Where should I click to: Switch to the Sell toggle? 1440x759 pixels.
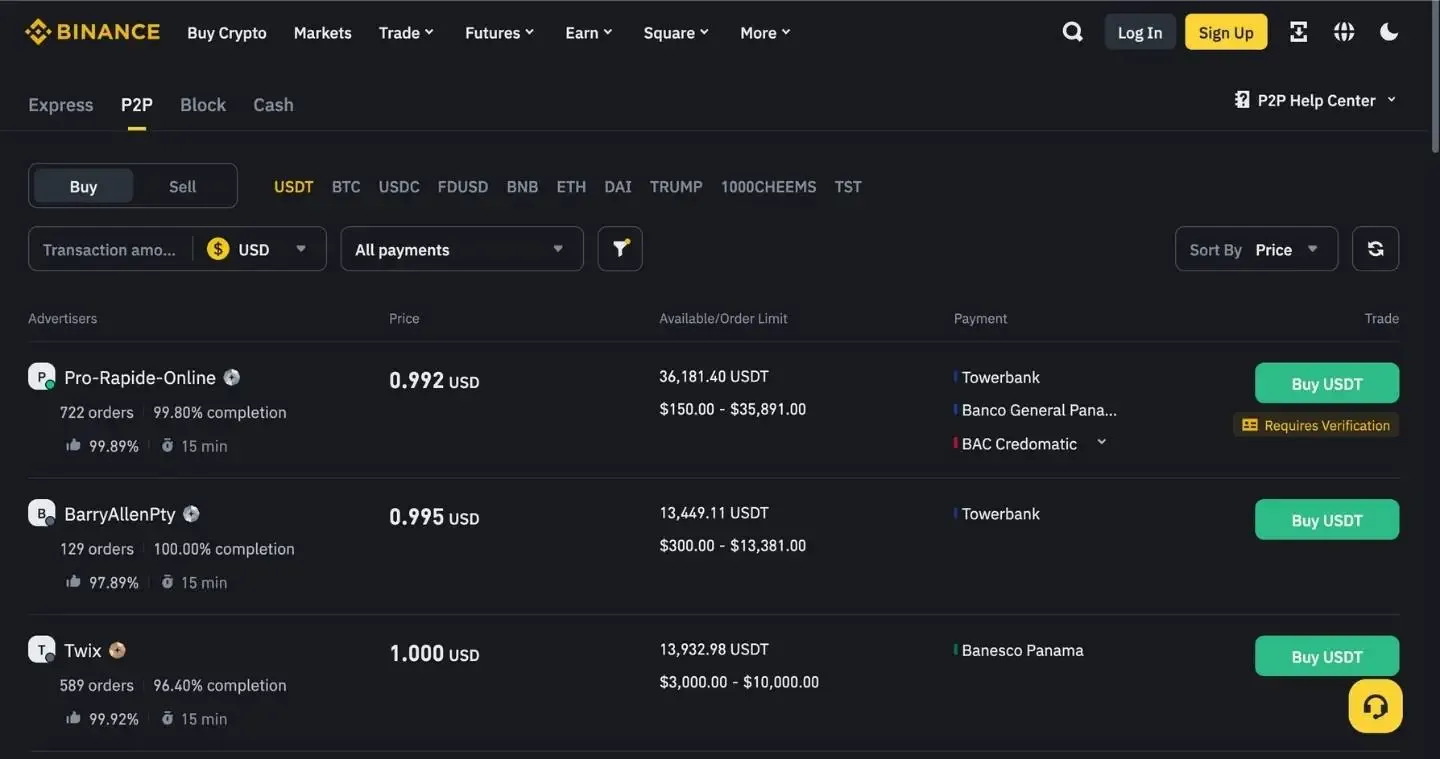point(182,186)
